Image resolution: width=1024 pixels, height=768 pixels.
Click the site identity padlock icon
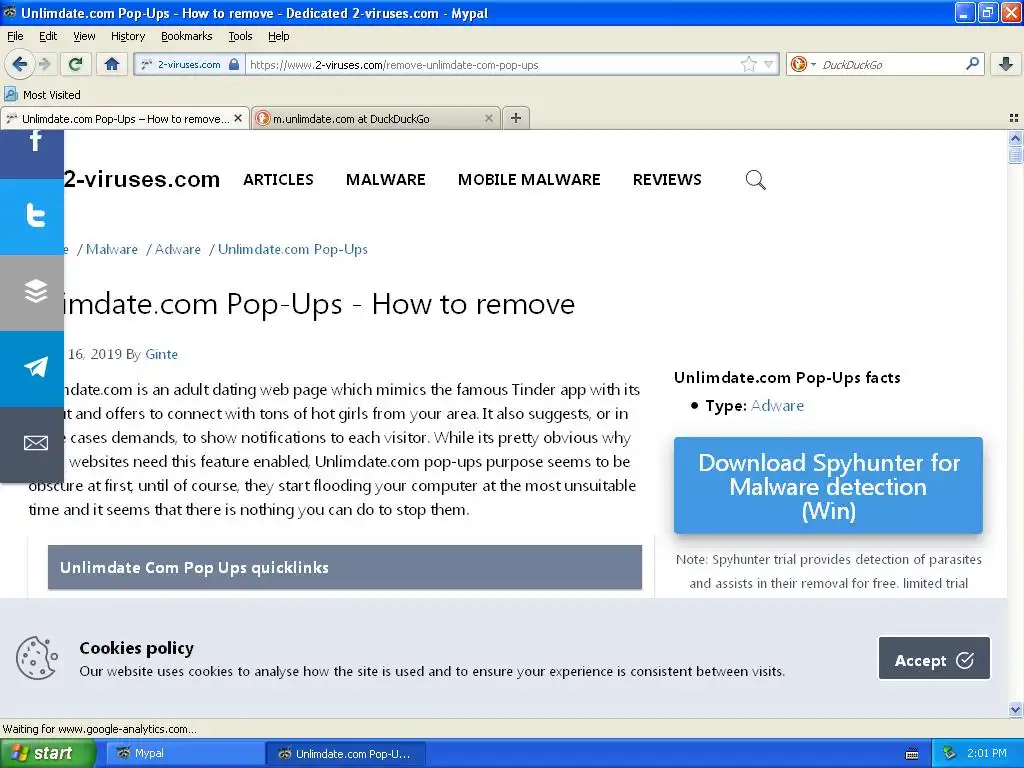[234, 64]
